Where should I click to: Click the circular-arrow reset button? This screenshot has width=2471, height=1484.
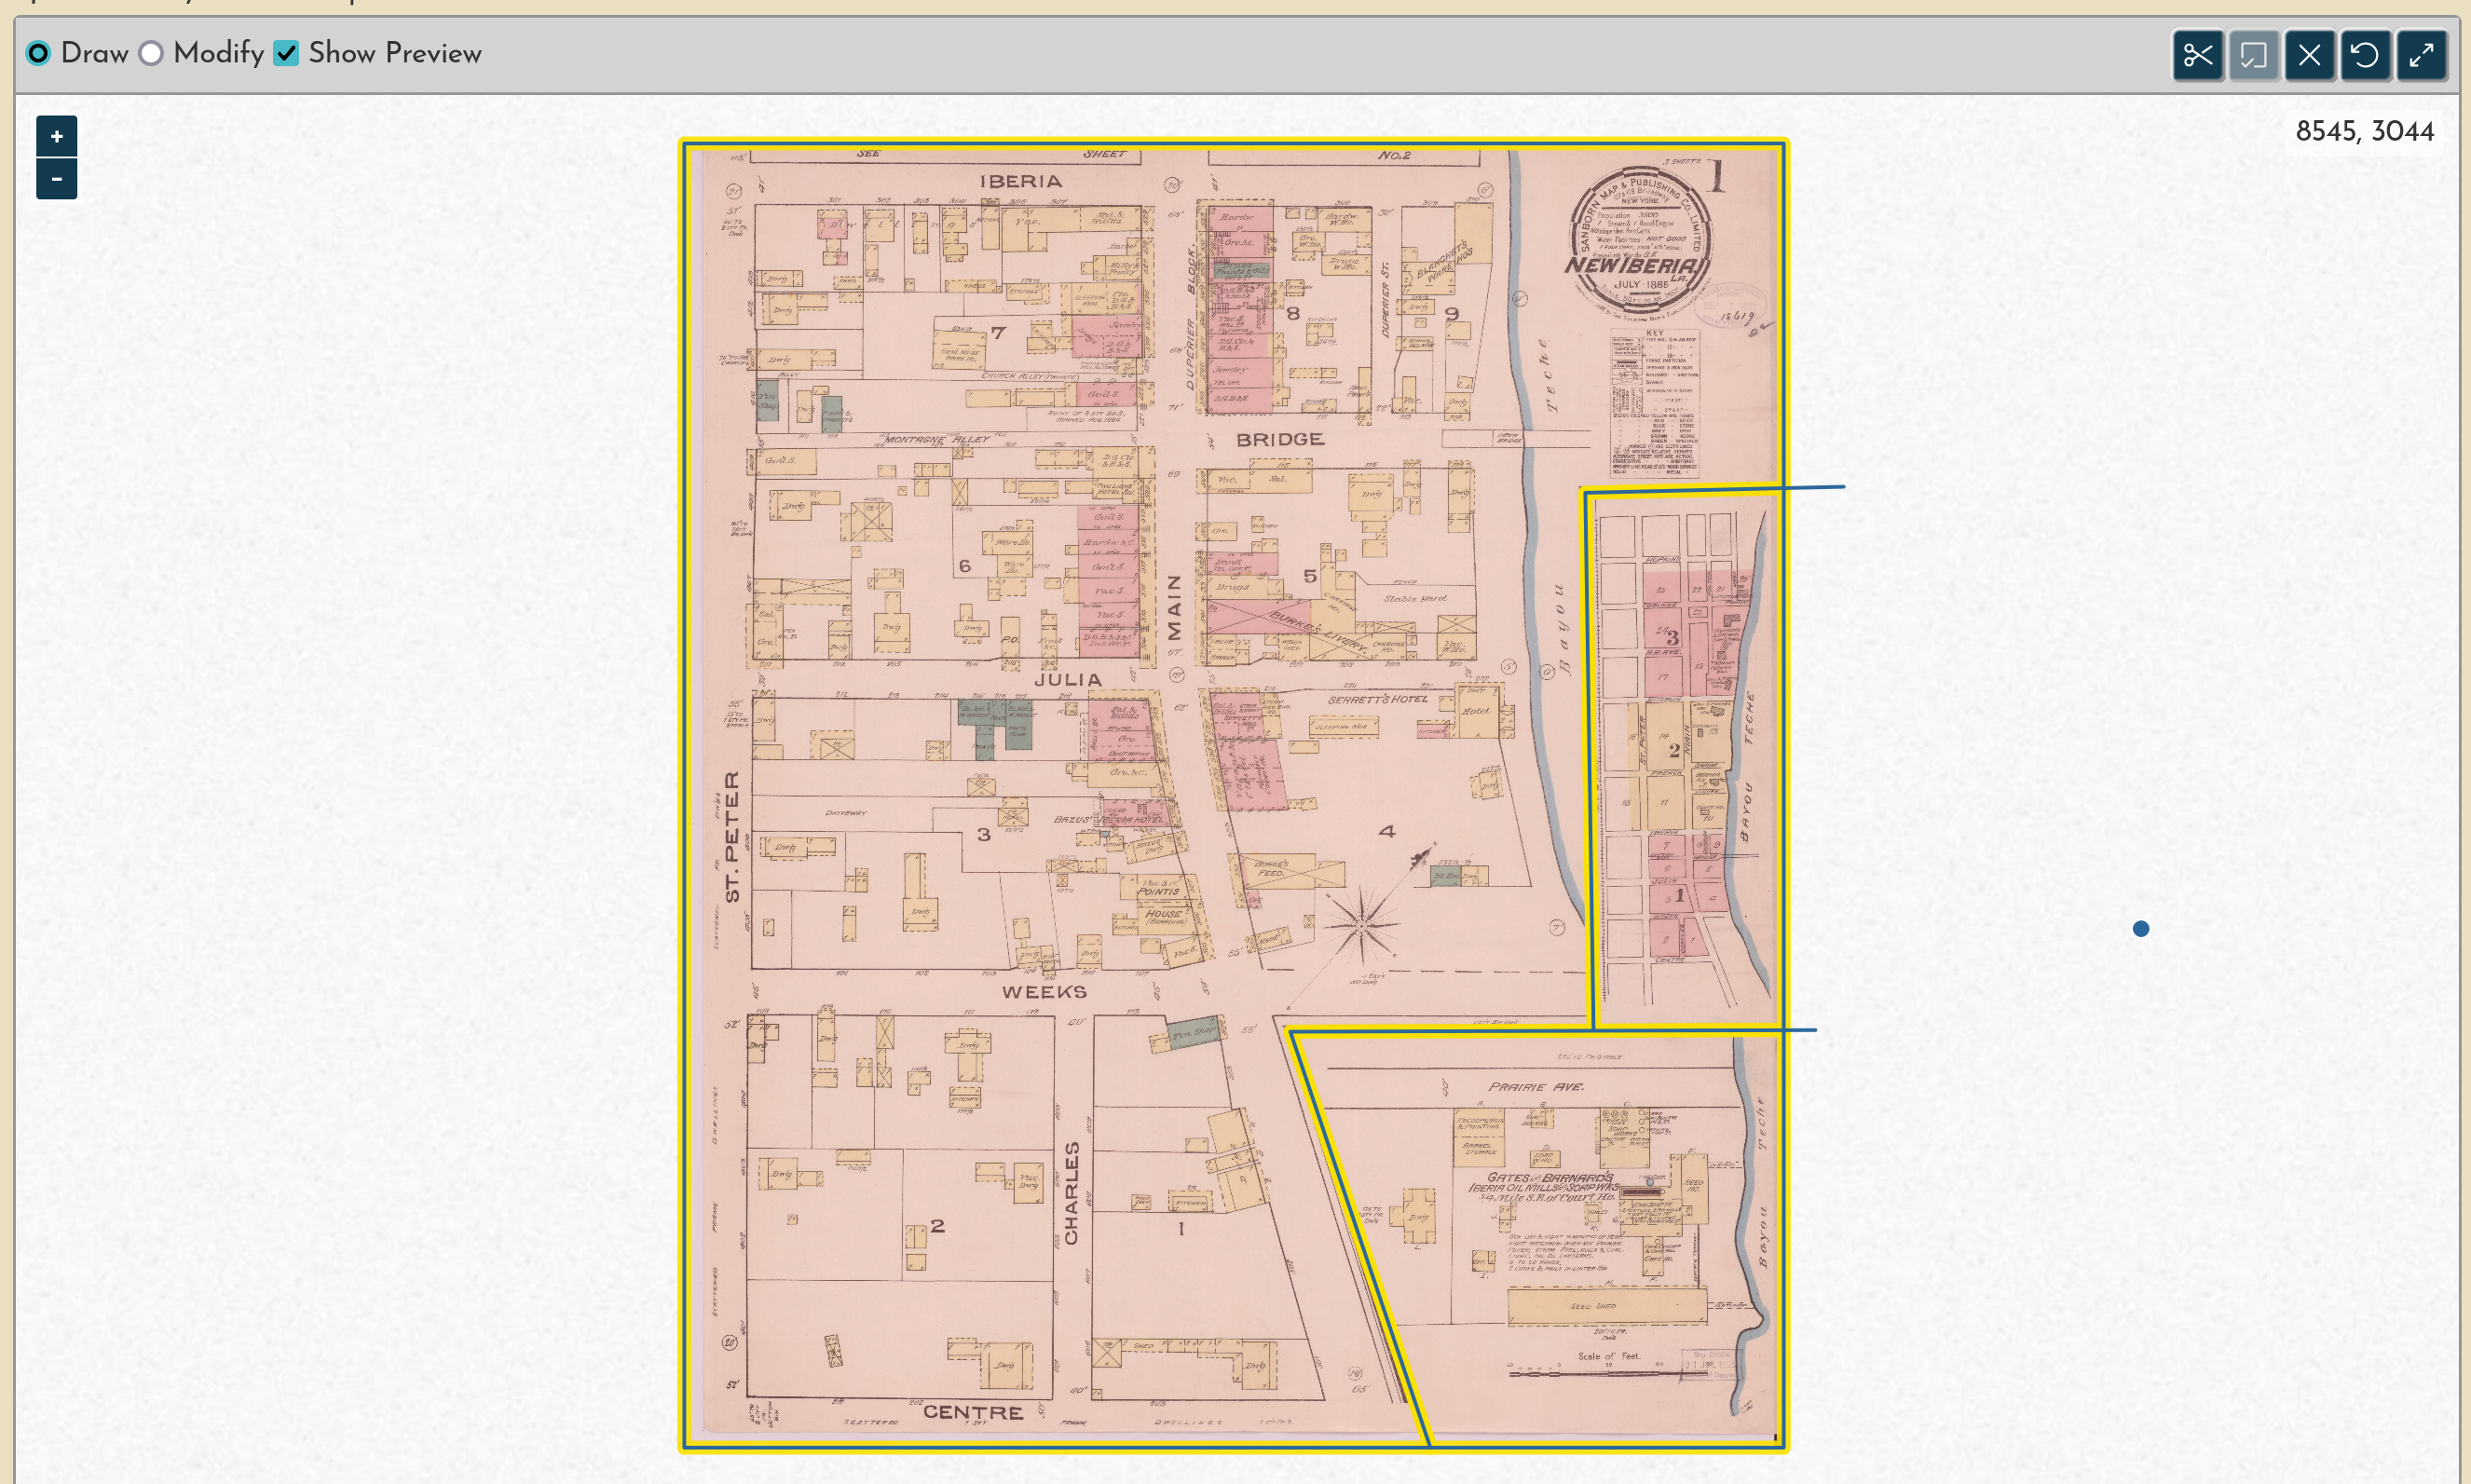2365,55
